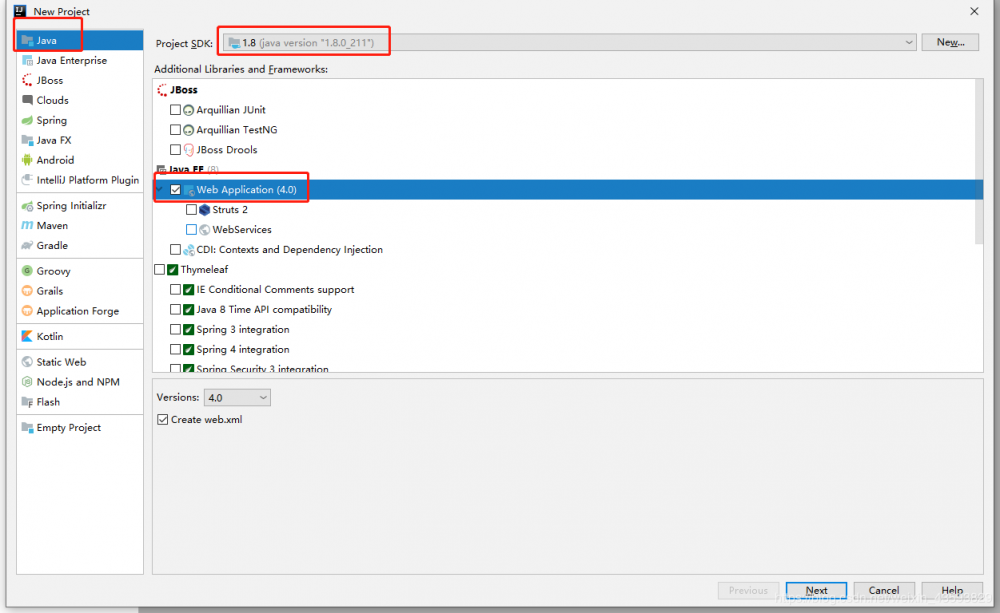Click the Arquillian TestNG framework icon
Image resolution: width=1000 pixels, height=613 pixels.
pyautogui.click(x=189, y=130)
